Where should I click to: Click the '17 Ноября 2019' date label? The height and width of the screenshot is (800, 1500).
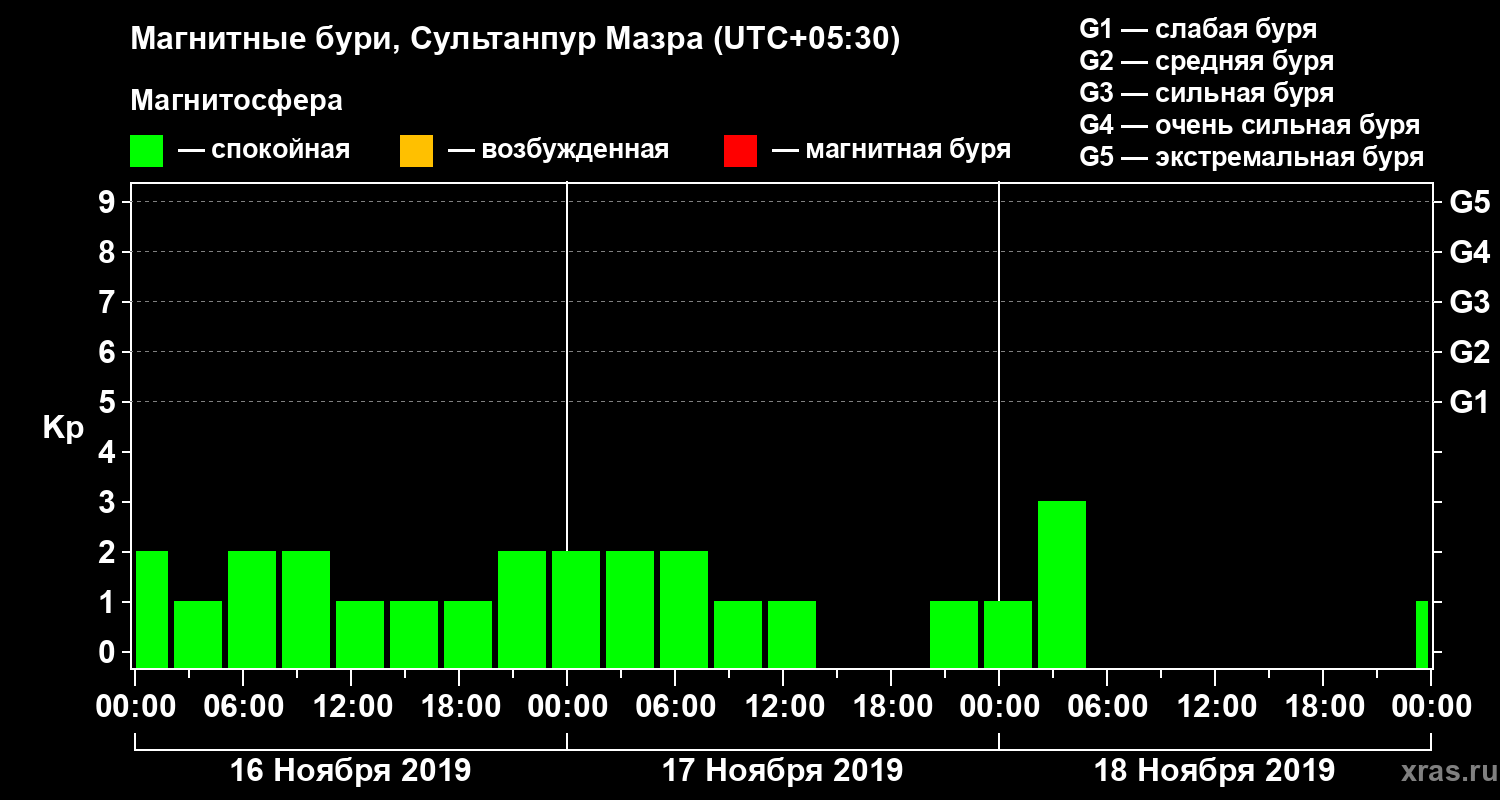[x=782, y=771]
